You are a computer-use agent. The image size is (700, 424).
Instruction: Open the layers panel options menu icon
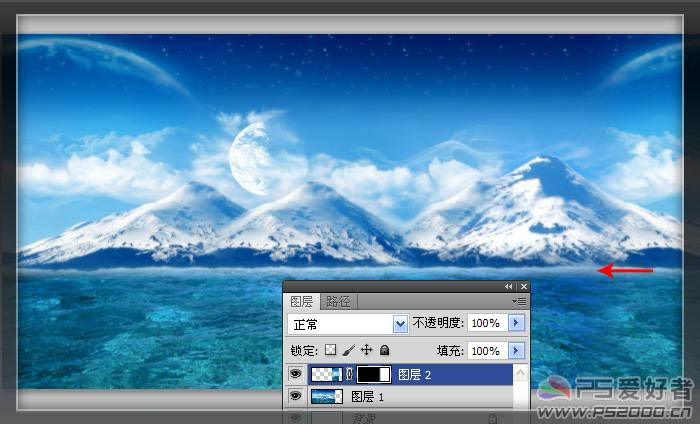pyautogui.click(x=518, y=300)
